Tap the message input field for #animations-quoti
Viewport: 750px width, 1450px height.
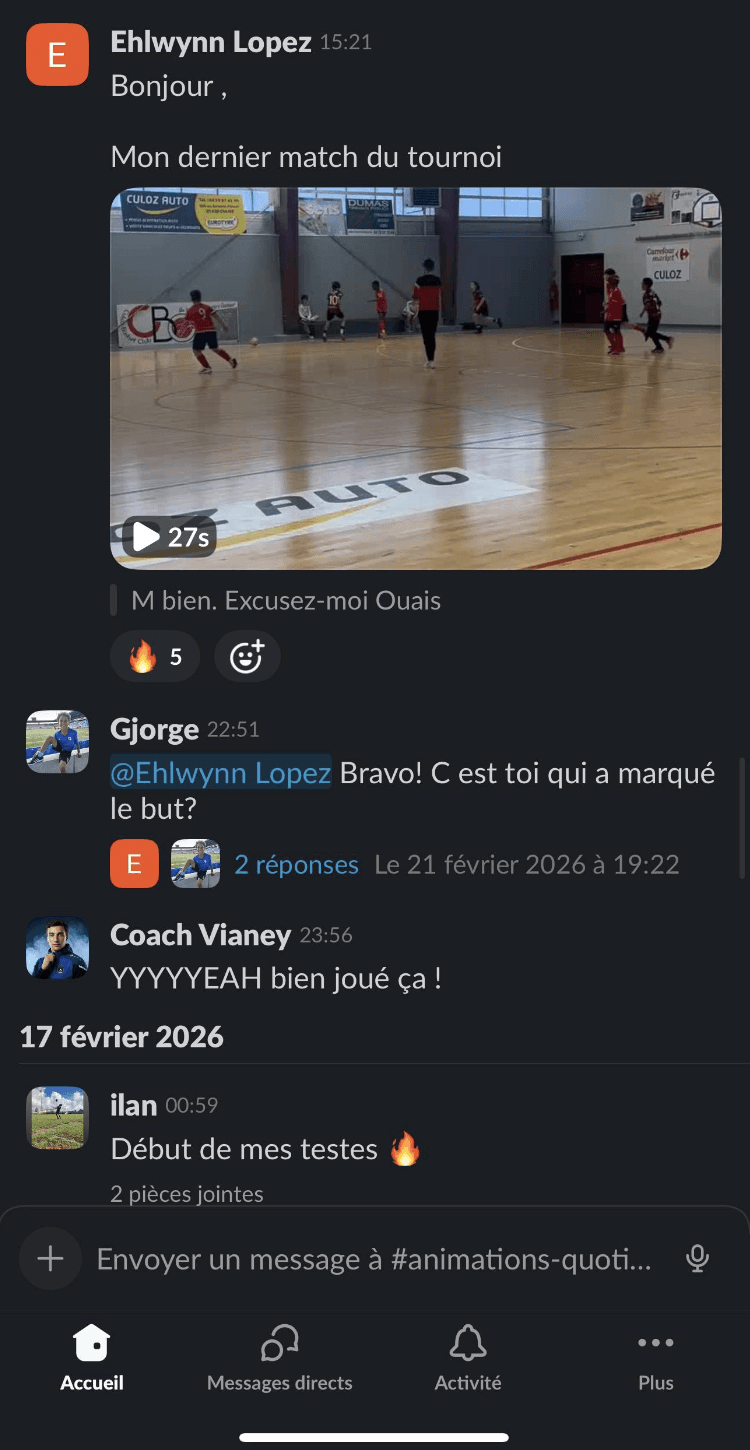(374, 1259)
